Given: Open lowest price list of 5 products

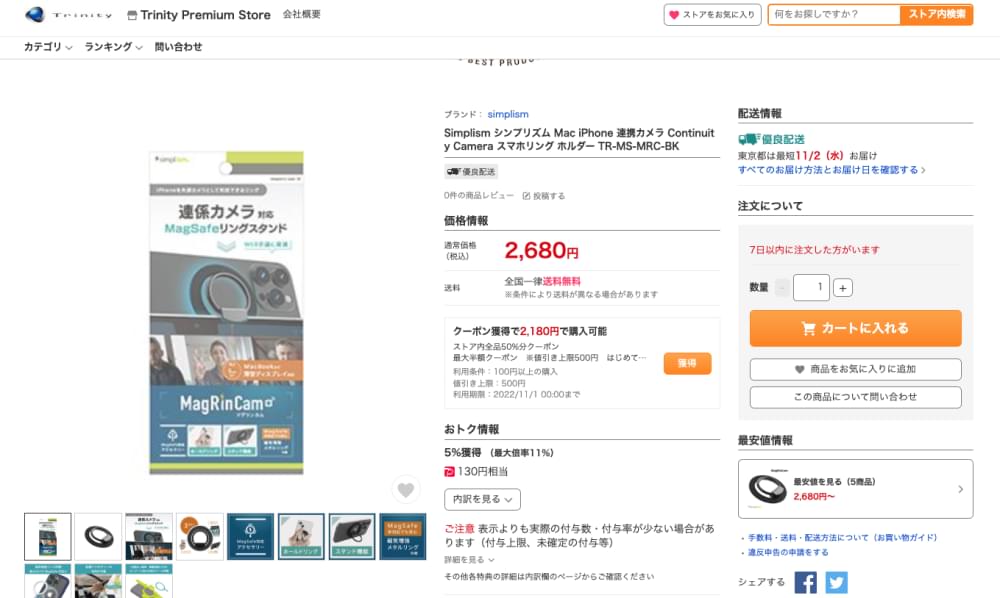Looking at the screenshot, I should click(855, 489).
